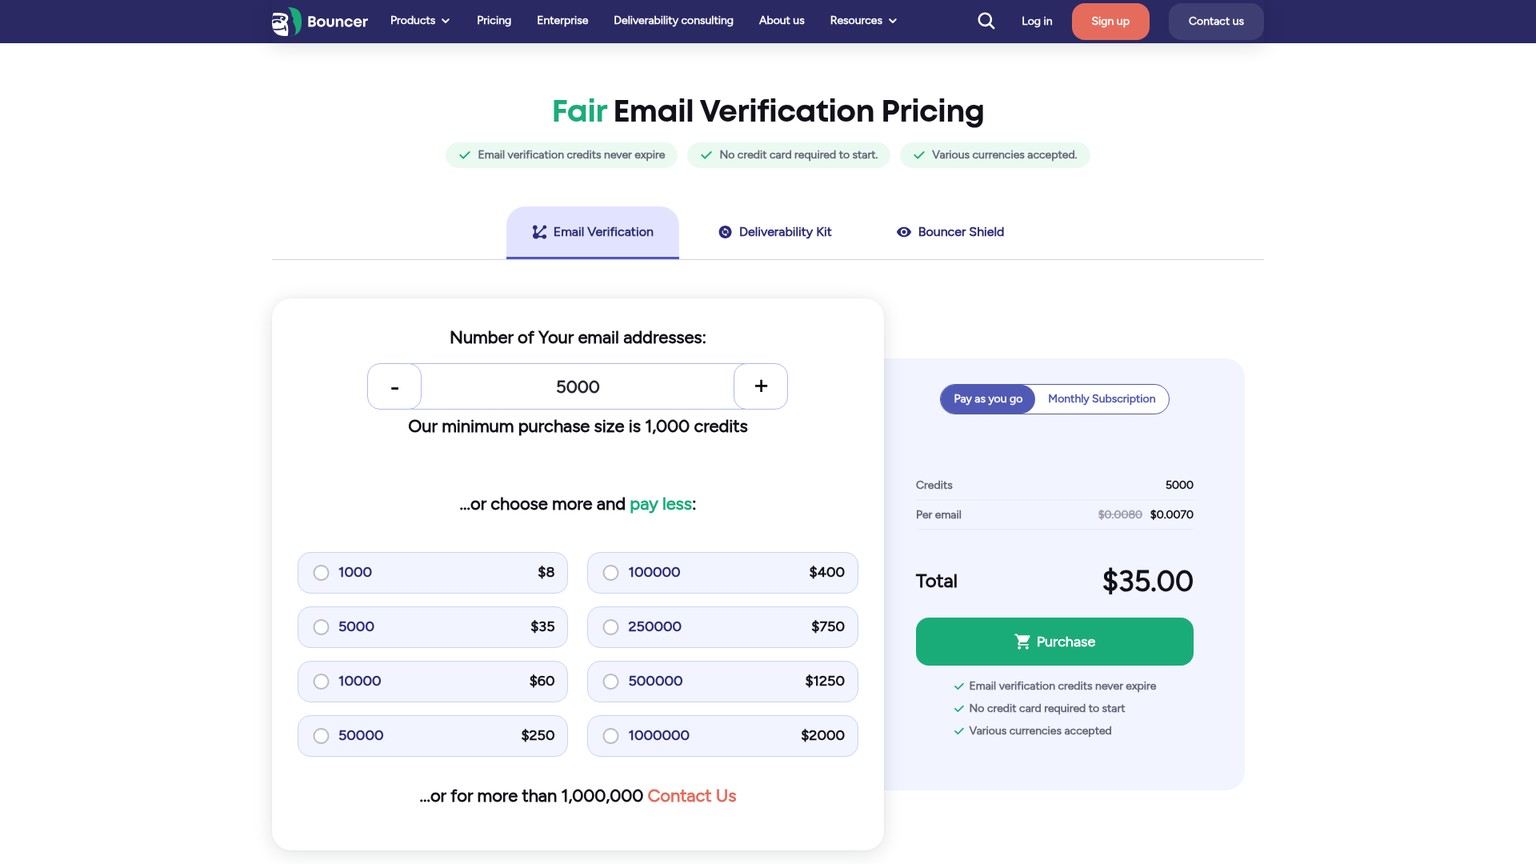Image resolution: width=1536 pixels, height=864 pixels.
Task: Follow the red Contact Us link
Action: coord(691,796)
